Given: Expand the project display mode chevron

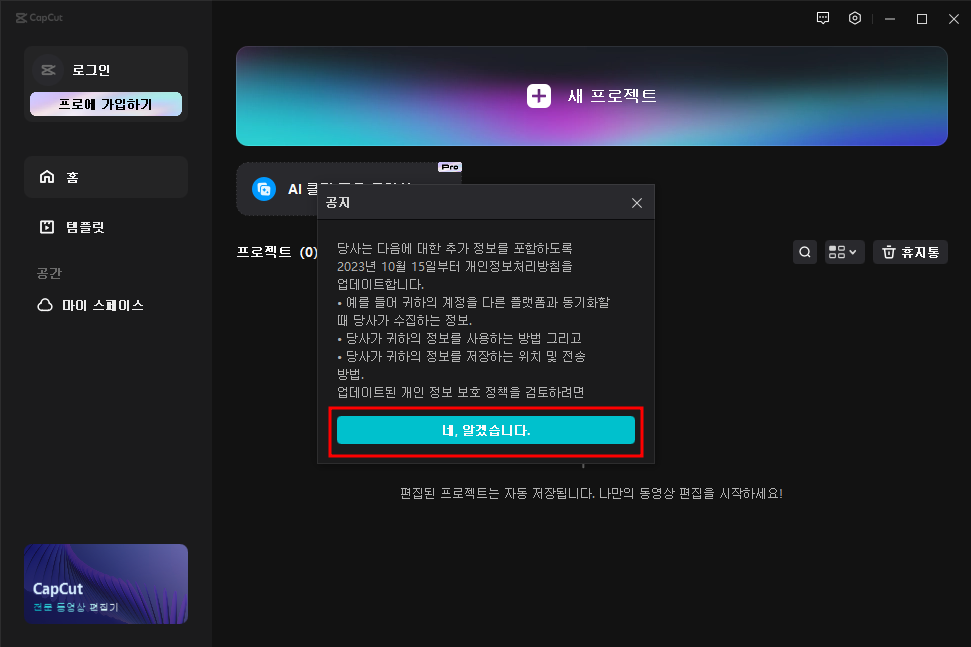Looking at the screenshot, I should pos(855,252).
